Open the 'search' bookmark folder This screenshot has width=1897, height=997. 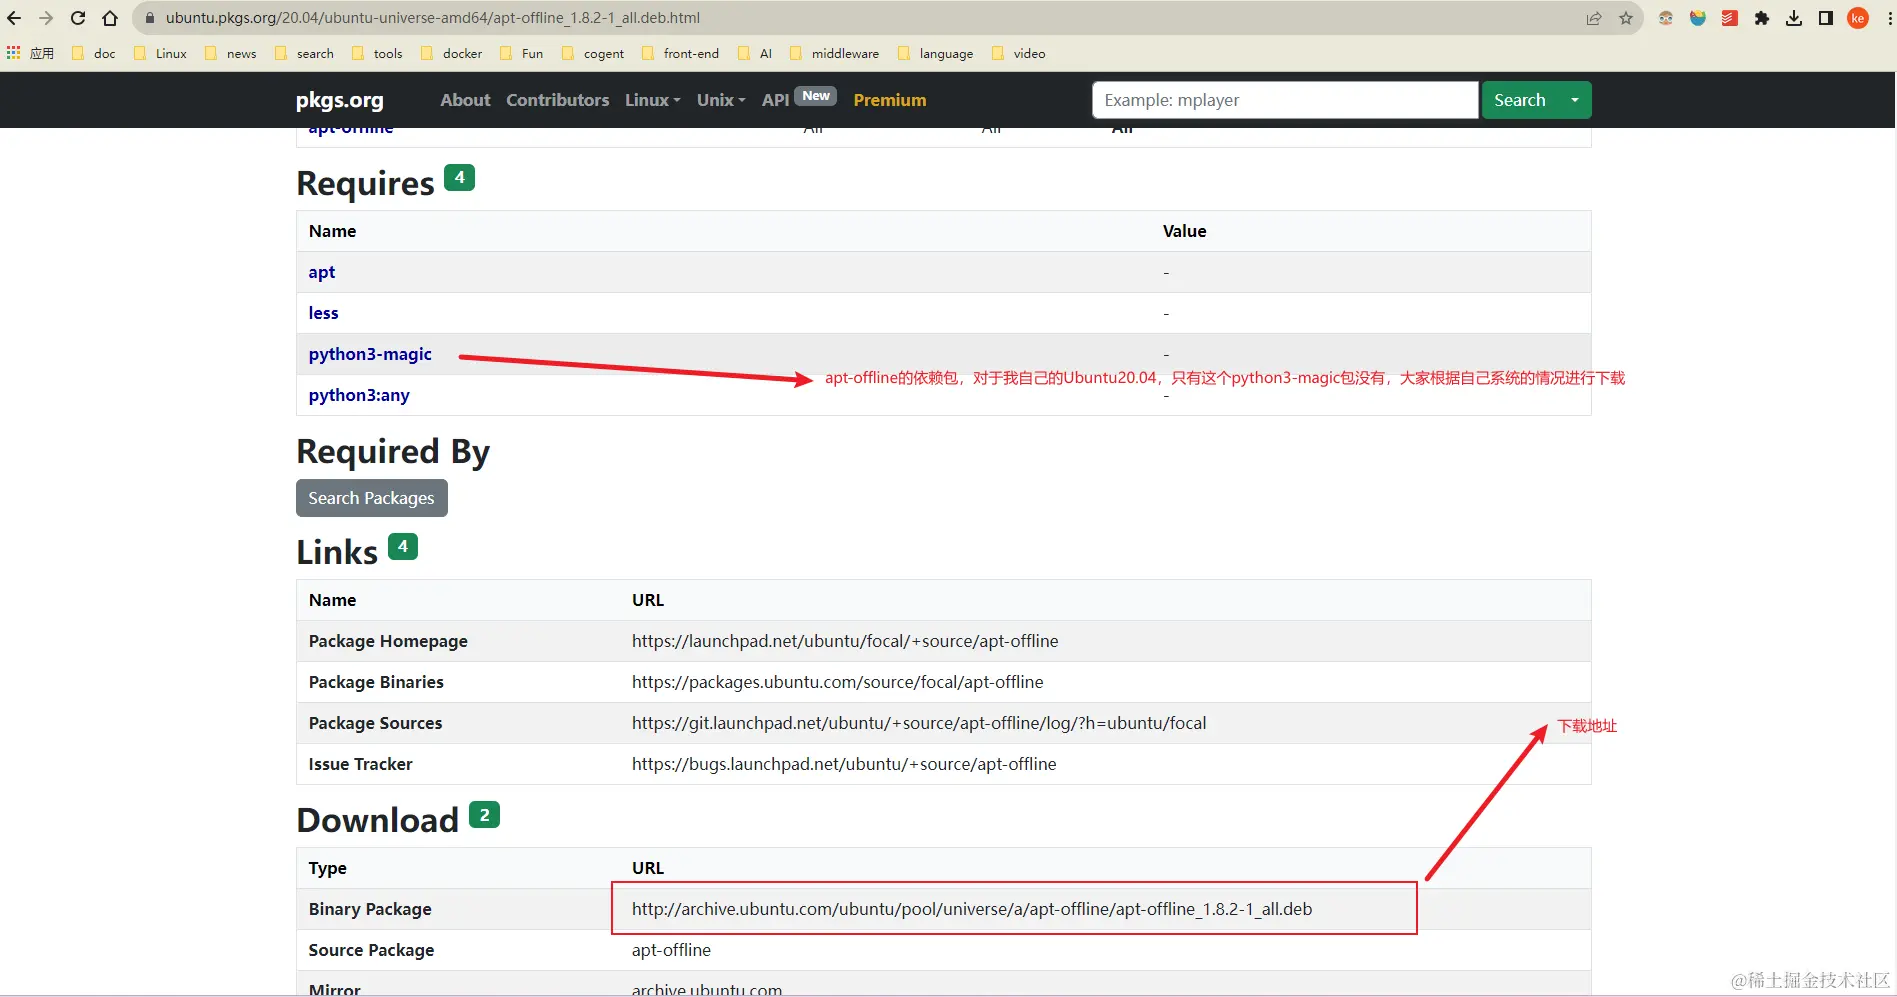tap(304, 54)
